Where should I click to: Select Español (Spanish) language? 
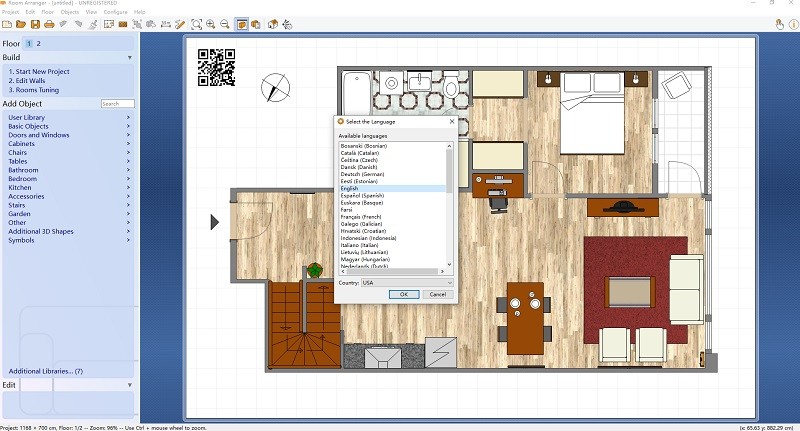pyautogui.click(x=362, y=195)
